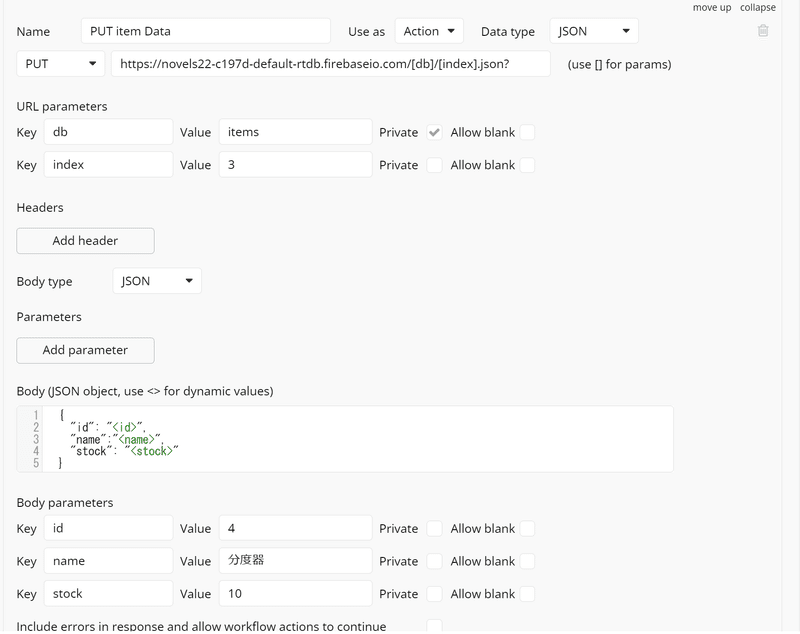Enable 'Include errors in response' checkbox
The height and width of the screenshot is (634, 800).
click(434, 626)
